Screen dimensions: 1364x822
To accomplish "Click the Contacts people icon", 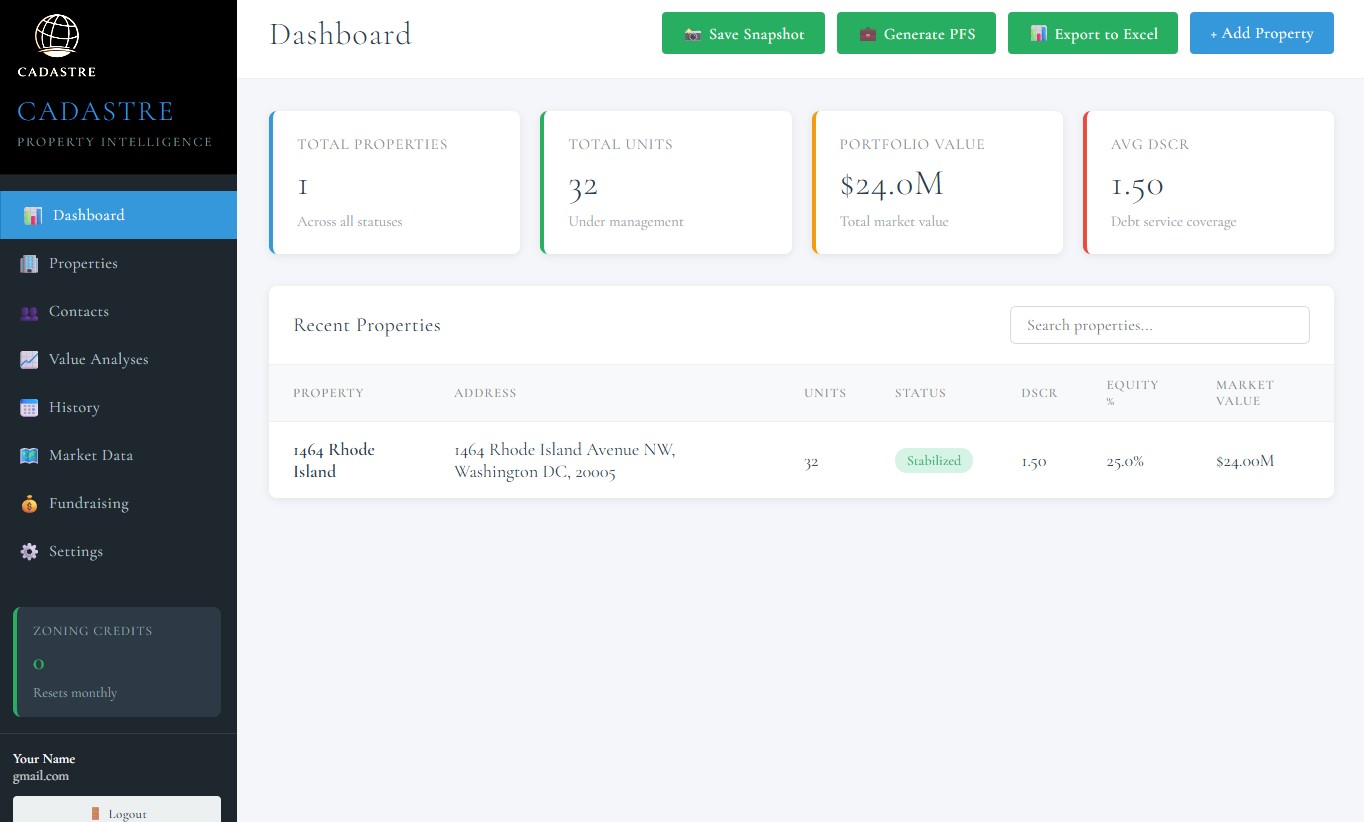I will (x=31, y=311).
